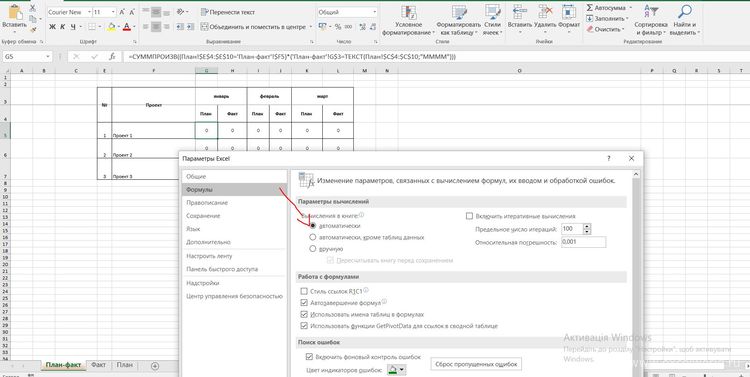This screenshot has width=750, height=377.
Task: Click Объединить и поместить в центре
Action: tap(254, 27)
